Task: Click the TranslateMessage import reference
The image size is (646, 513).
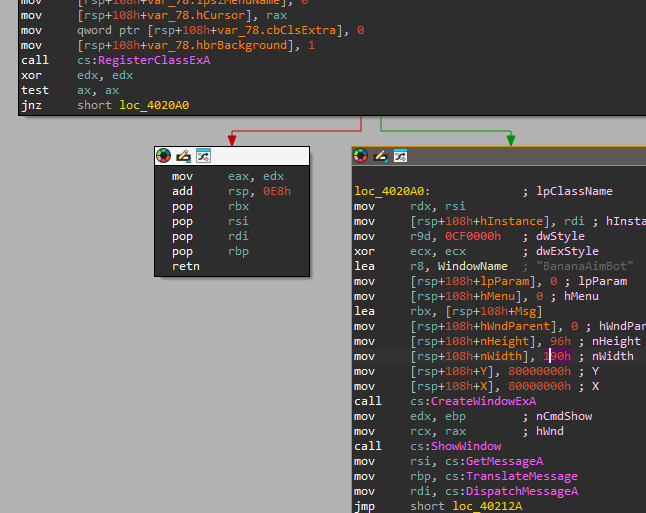Action: [x=522, y=476]
